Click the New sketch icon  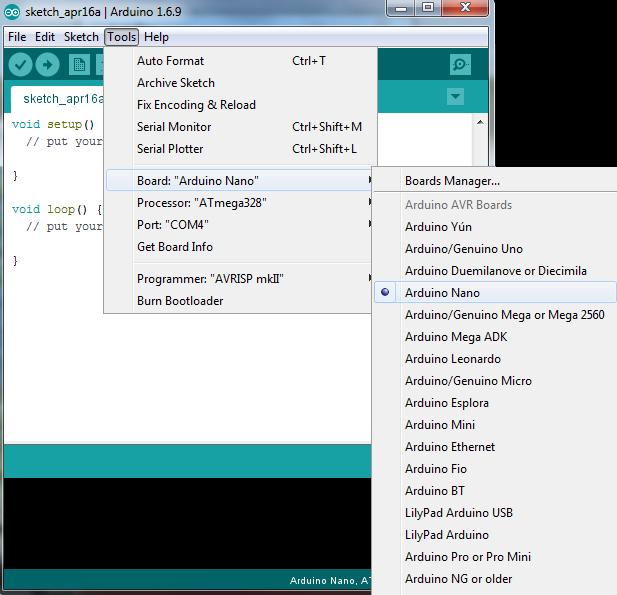[x=79, y=65]
